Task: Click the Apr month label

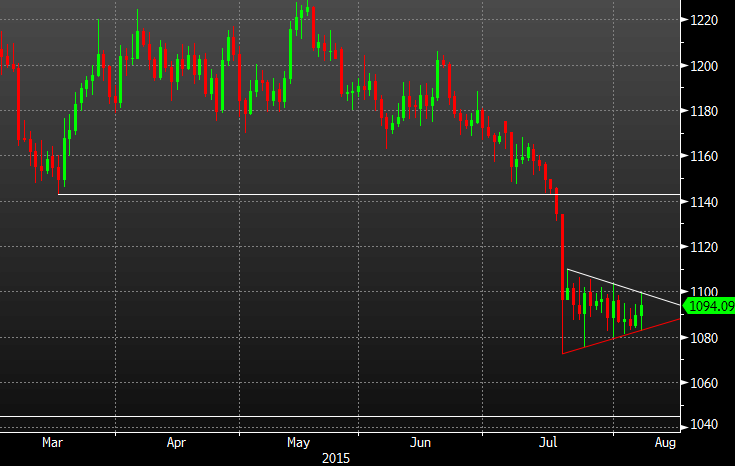Action: click(176, 442)
